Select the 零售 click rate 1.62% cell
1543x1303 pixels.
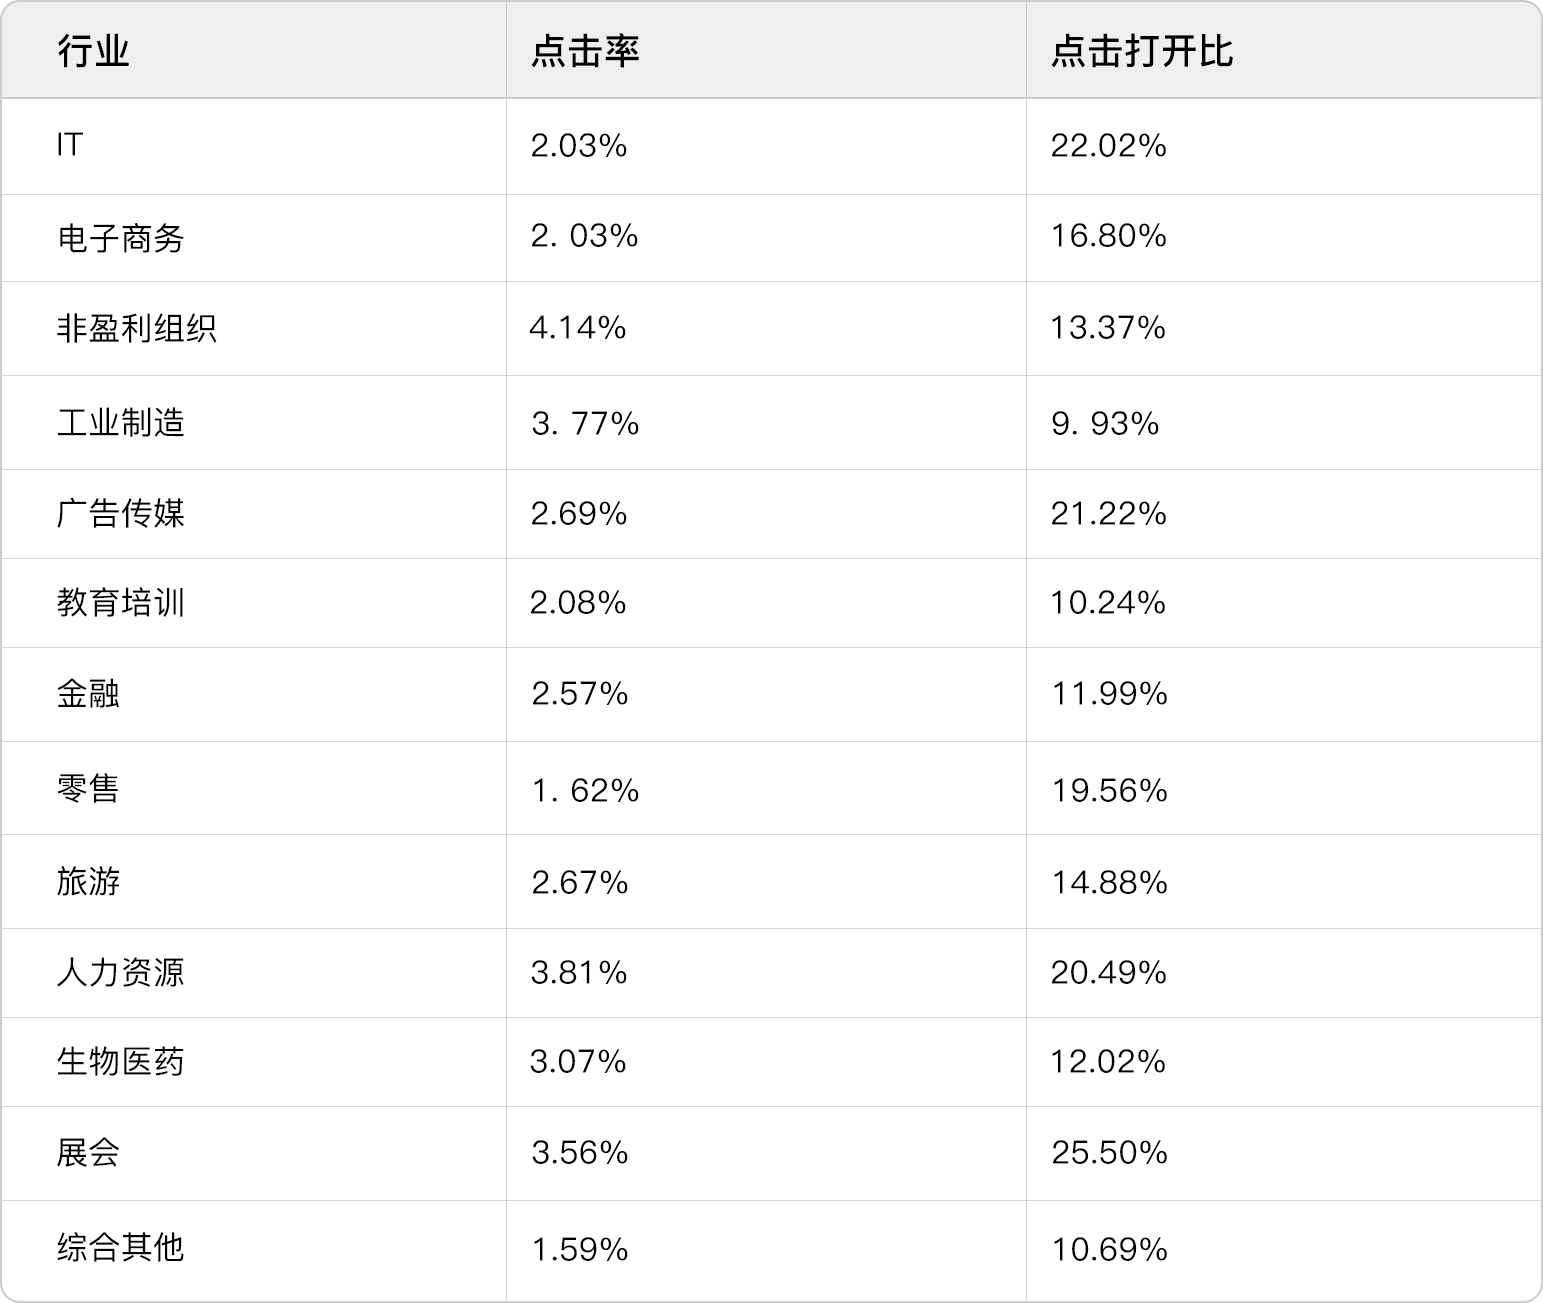click(584, 791)
